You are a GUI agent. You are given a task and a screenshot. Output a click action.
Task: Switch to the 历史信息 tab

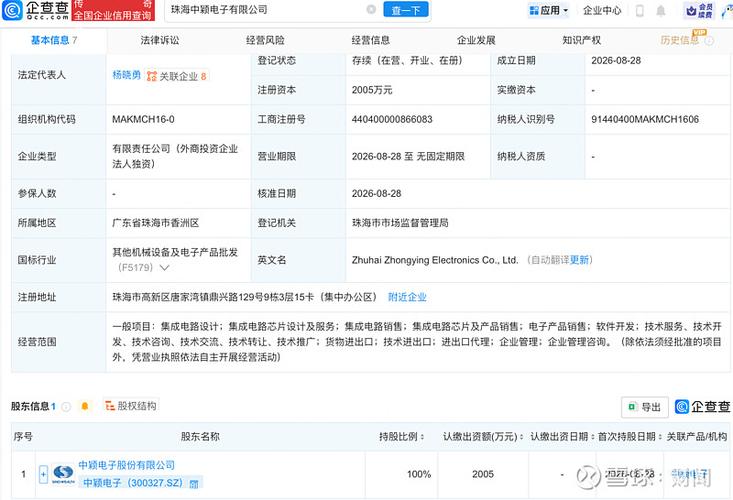[x=679, y=40]
